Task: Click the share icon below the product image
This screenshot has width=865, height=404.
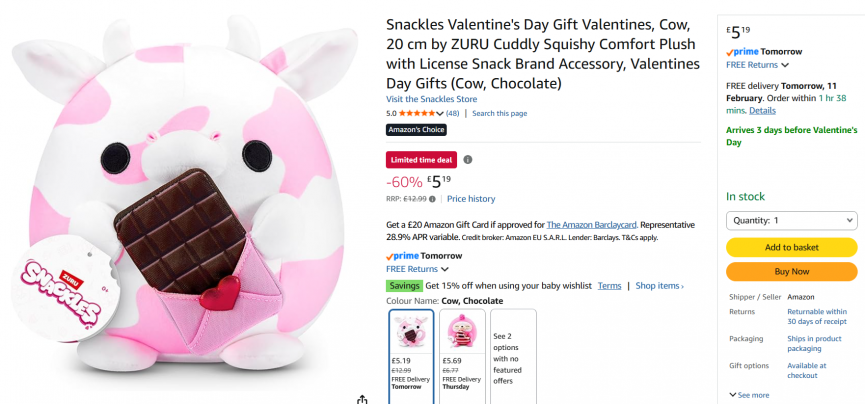Action: (362, 398)
